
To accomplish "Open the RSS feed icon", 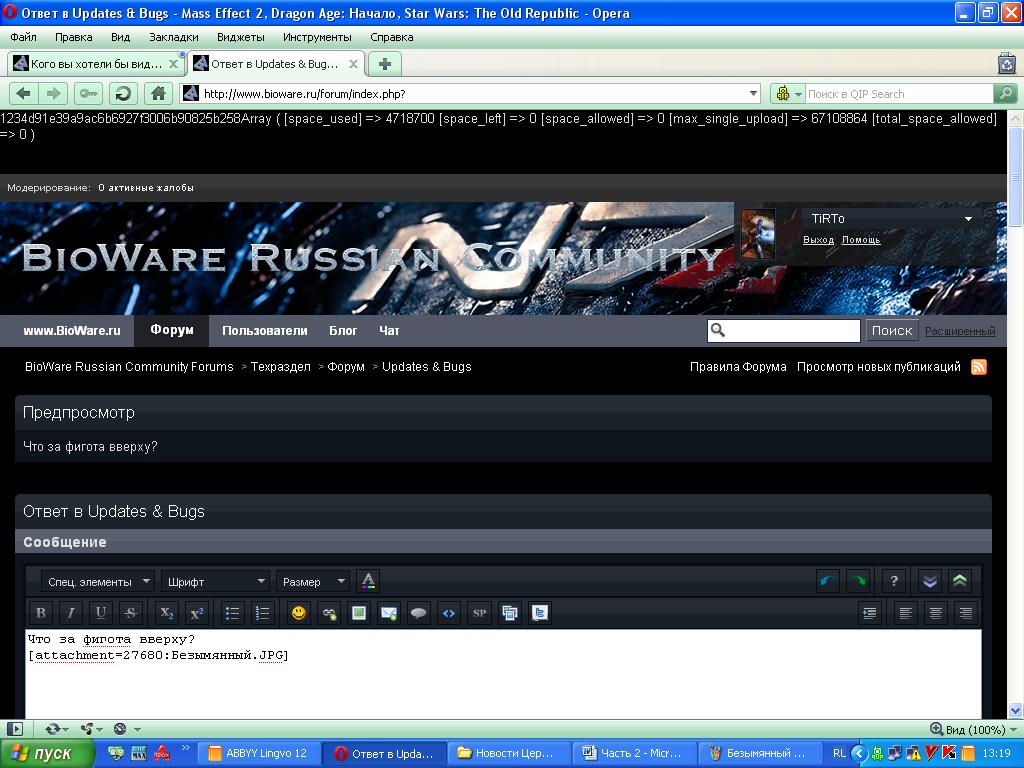I will [978, 367].
